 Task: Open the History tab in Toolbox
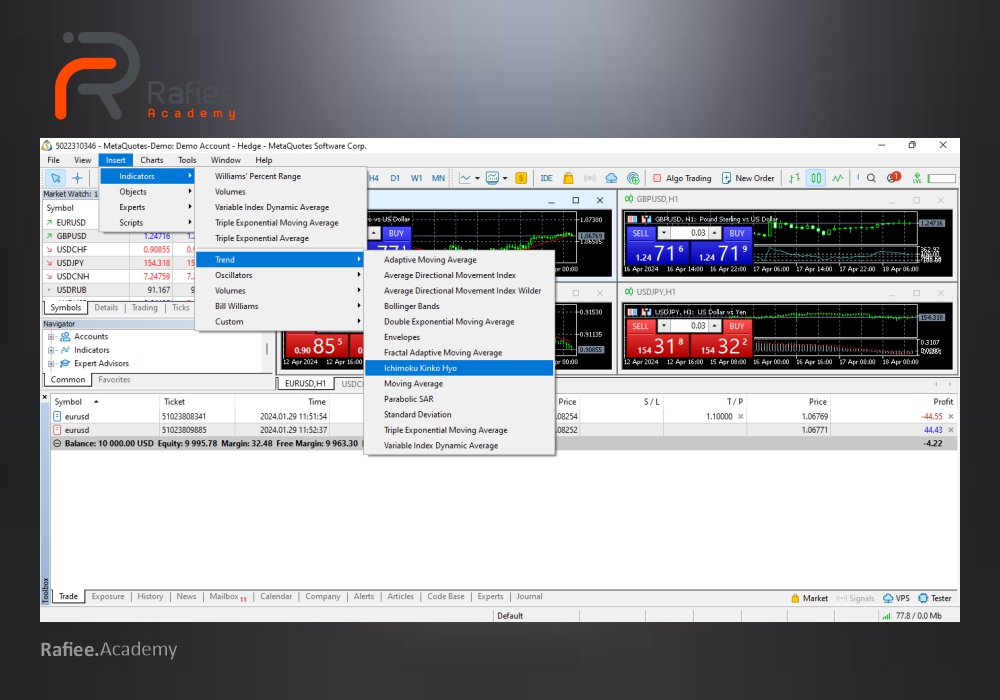pyautogui.click(x=151, y=596)
